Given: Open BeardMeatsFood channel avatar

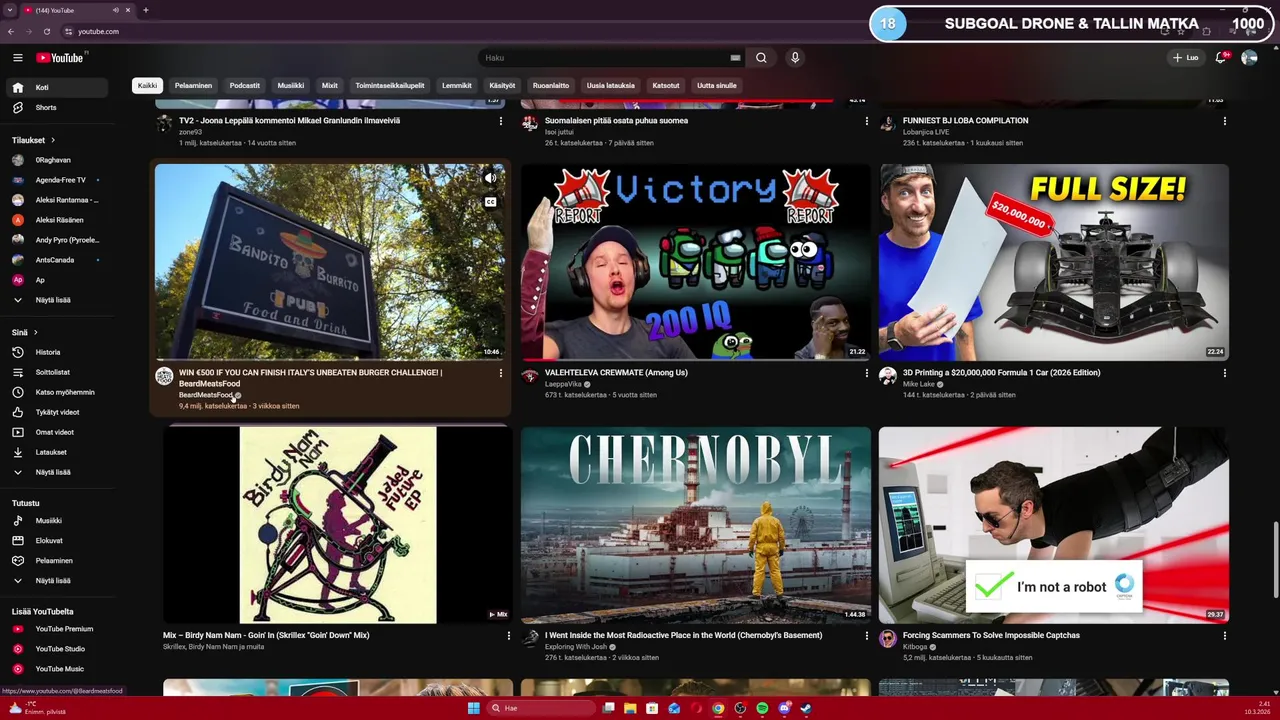Looking at the screenshot, I should click(x=164, y=376).
